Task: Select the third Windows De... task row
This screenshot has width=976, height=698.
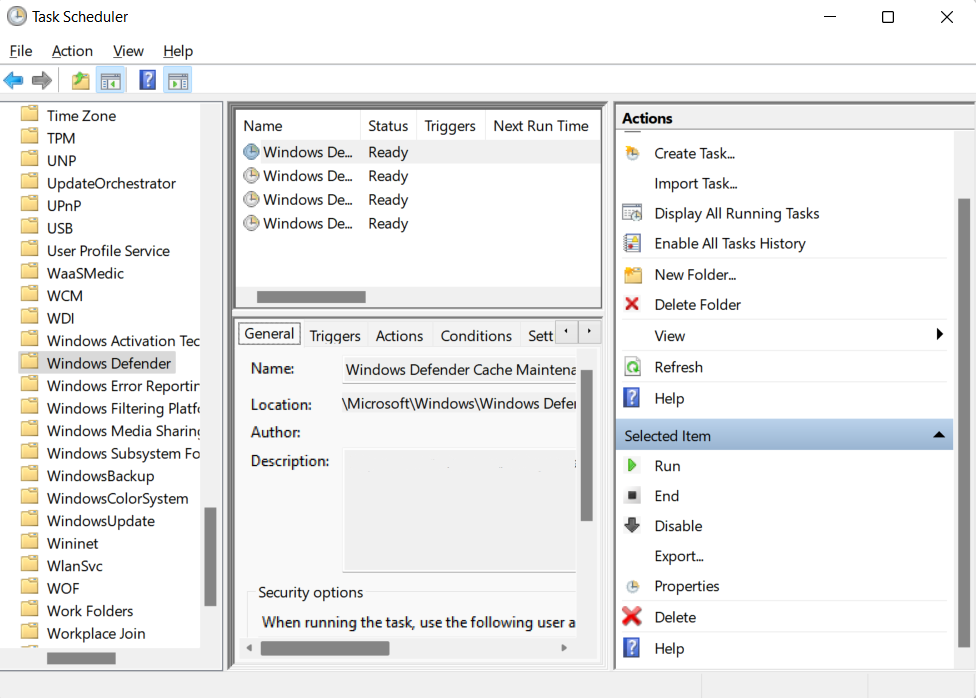Action: [x=418, y=199]
